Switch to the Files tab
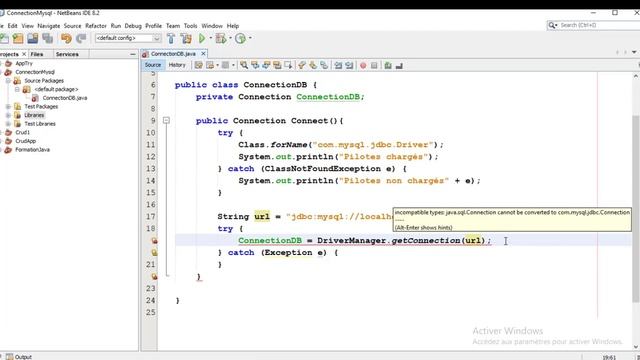Screen dimensions: 640x360 pos(37,54)
